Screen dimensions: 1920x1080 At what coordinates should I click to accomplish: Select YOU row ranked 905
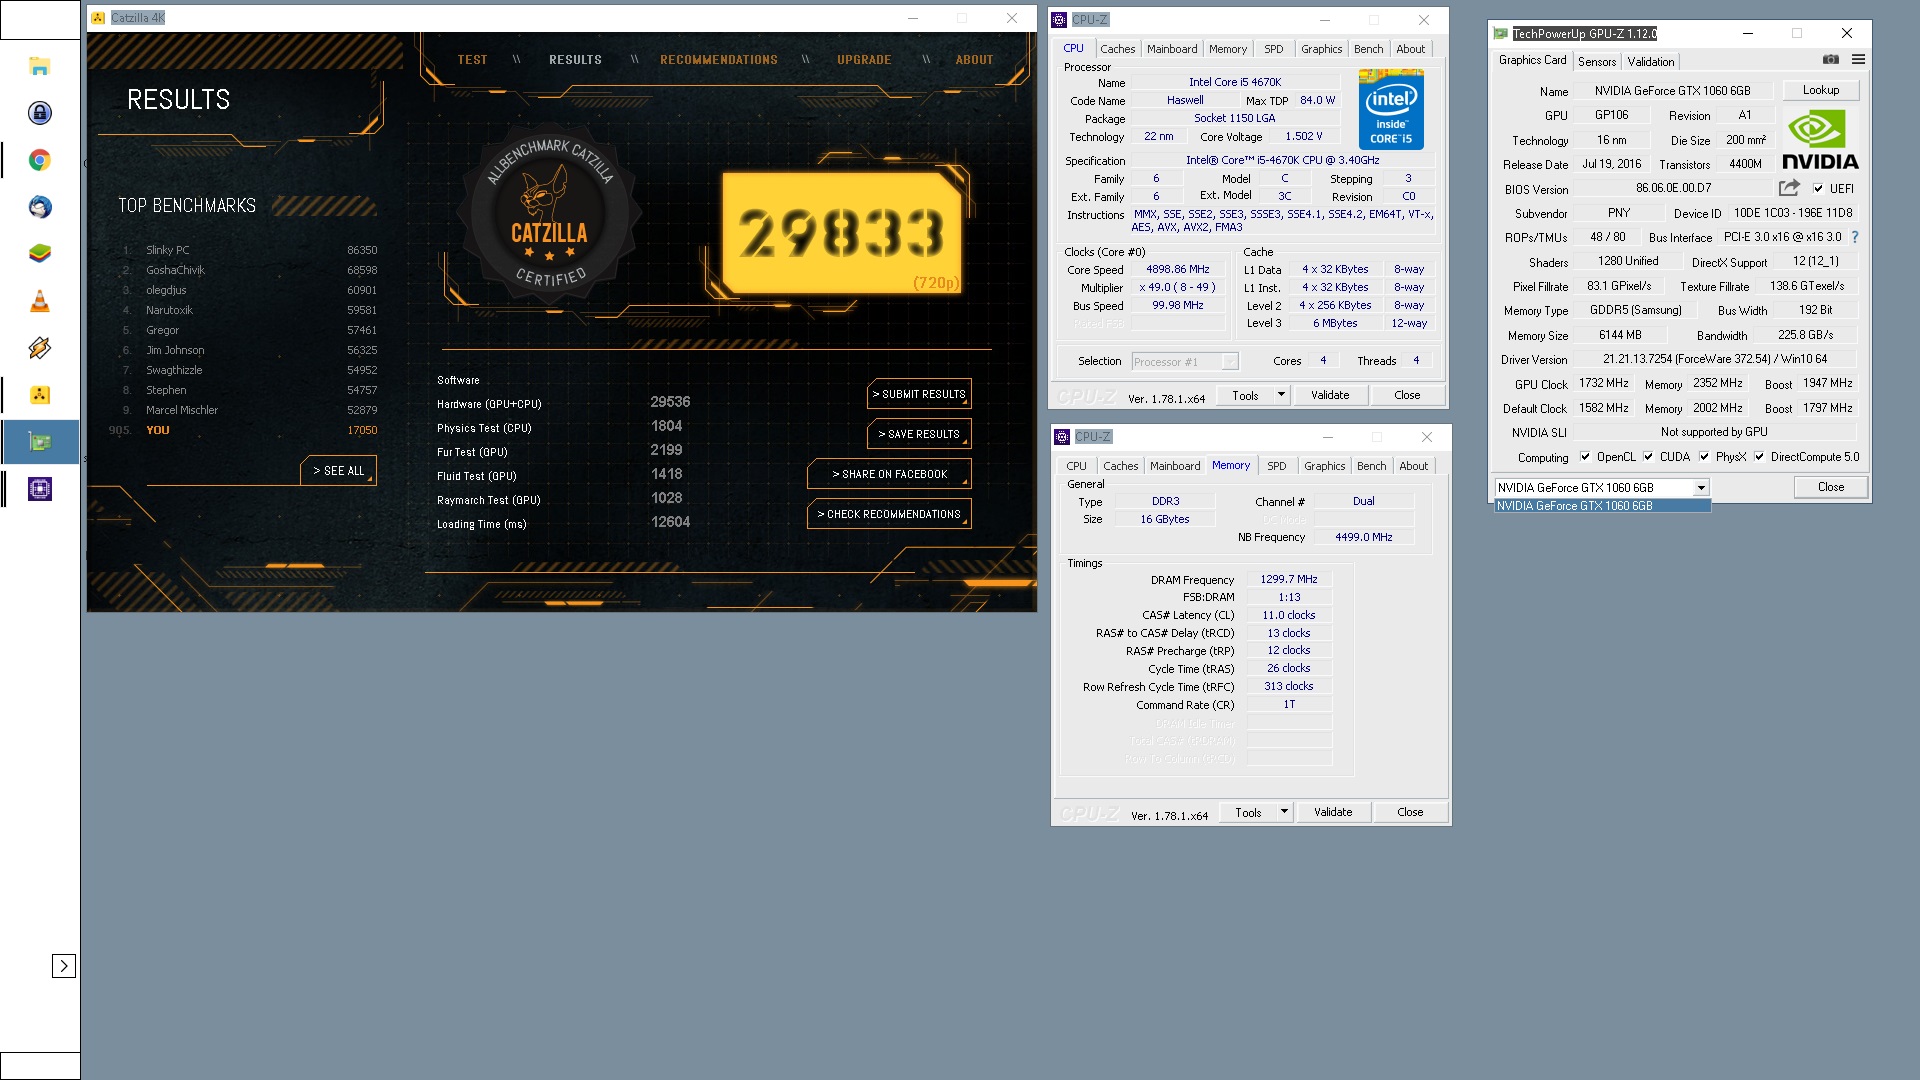pos(245,430)
